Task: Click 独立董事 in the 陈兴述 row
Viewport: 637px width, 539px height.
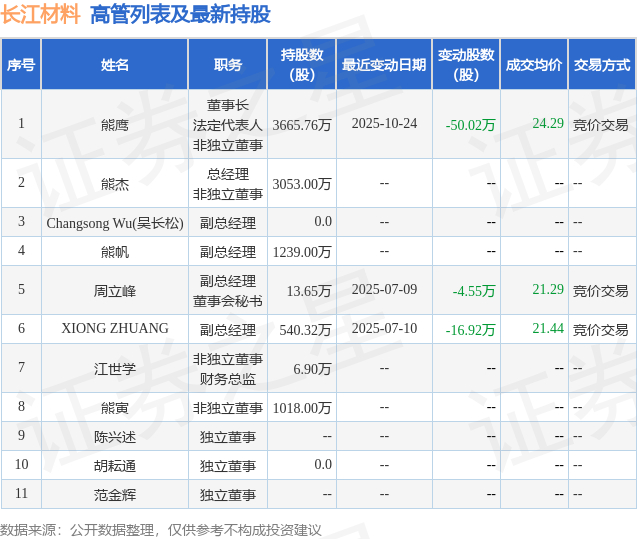Action: (228, 437)
